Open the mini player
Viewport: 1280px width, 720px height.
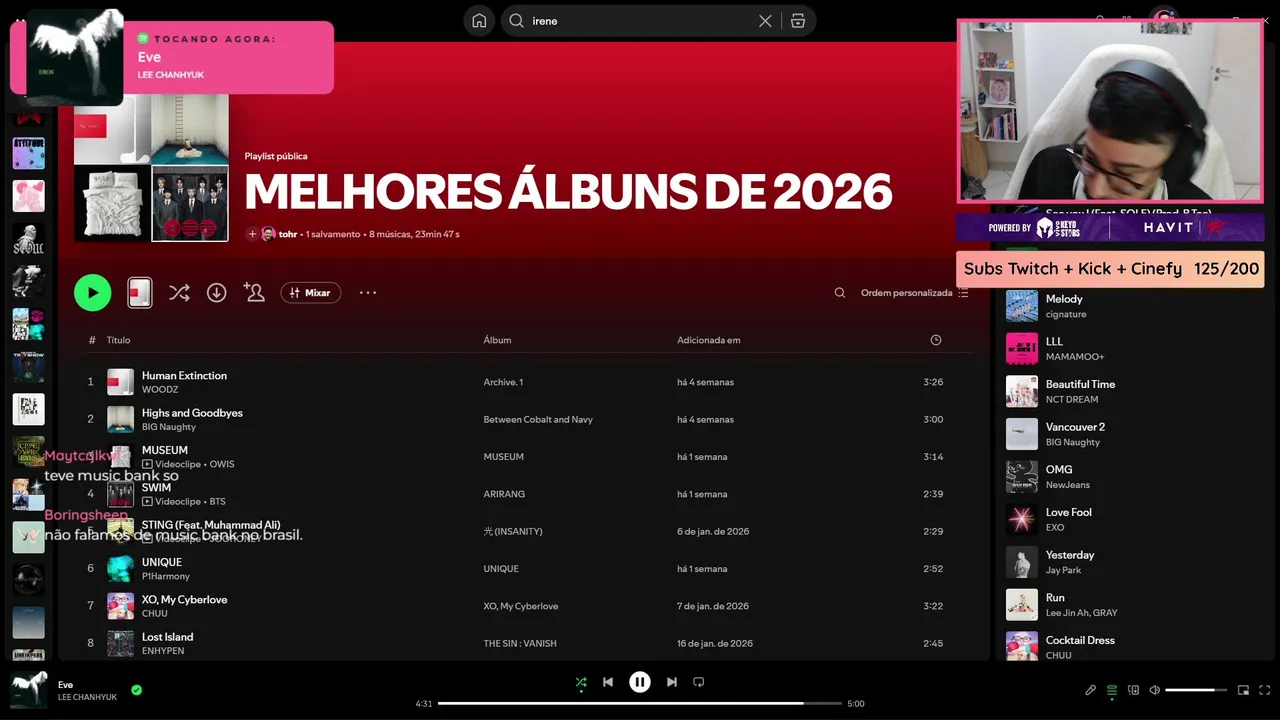[x=1243, y=690]
